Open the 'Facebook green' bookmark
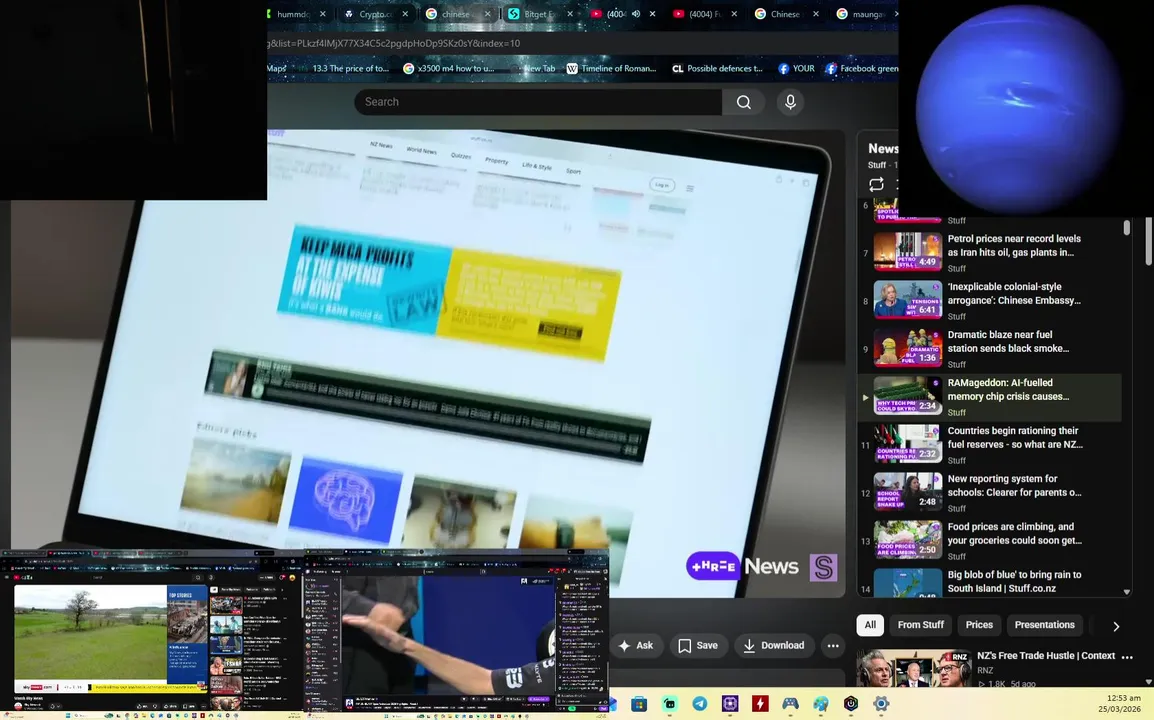The image size is (1154, 720). [861, 68]
